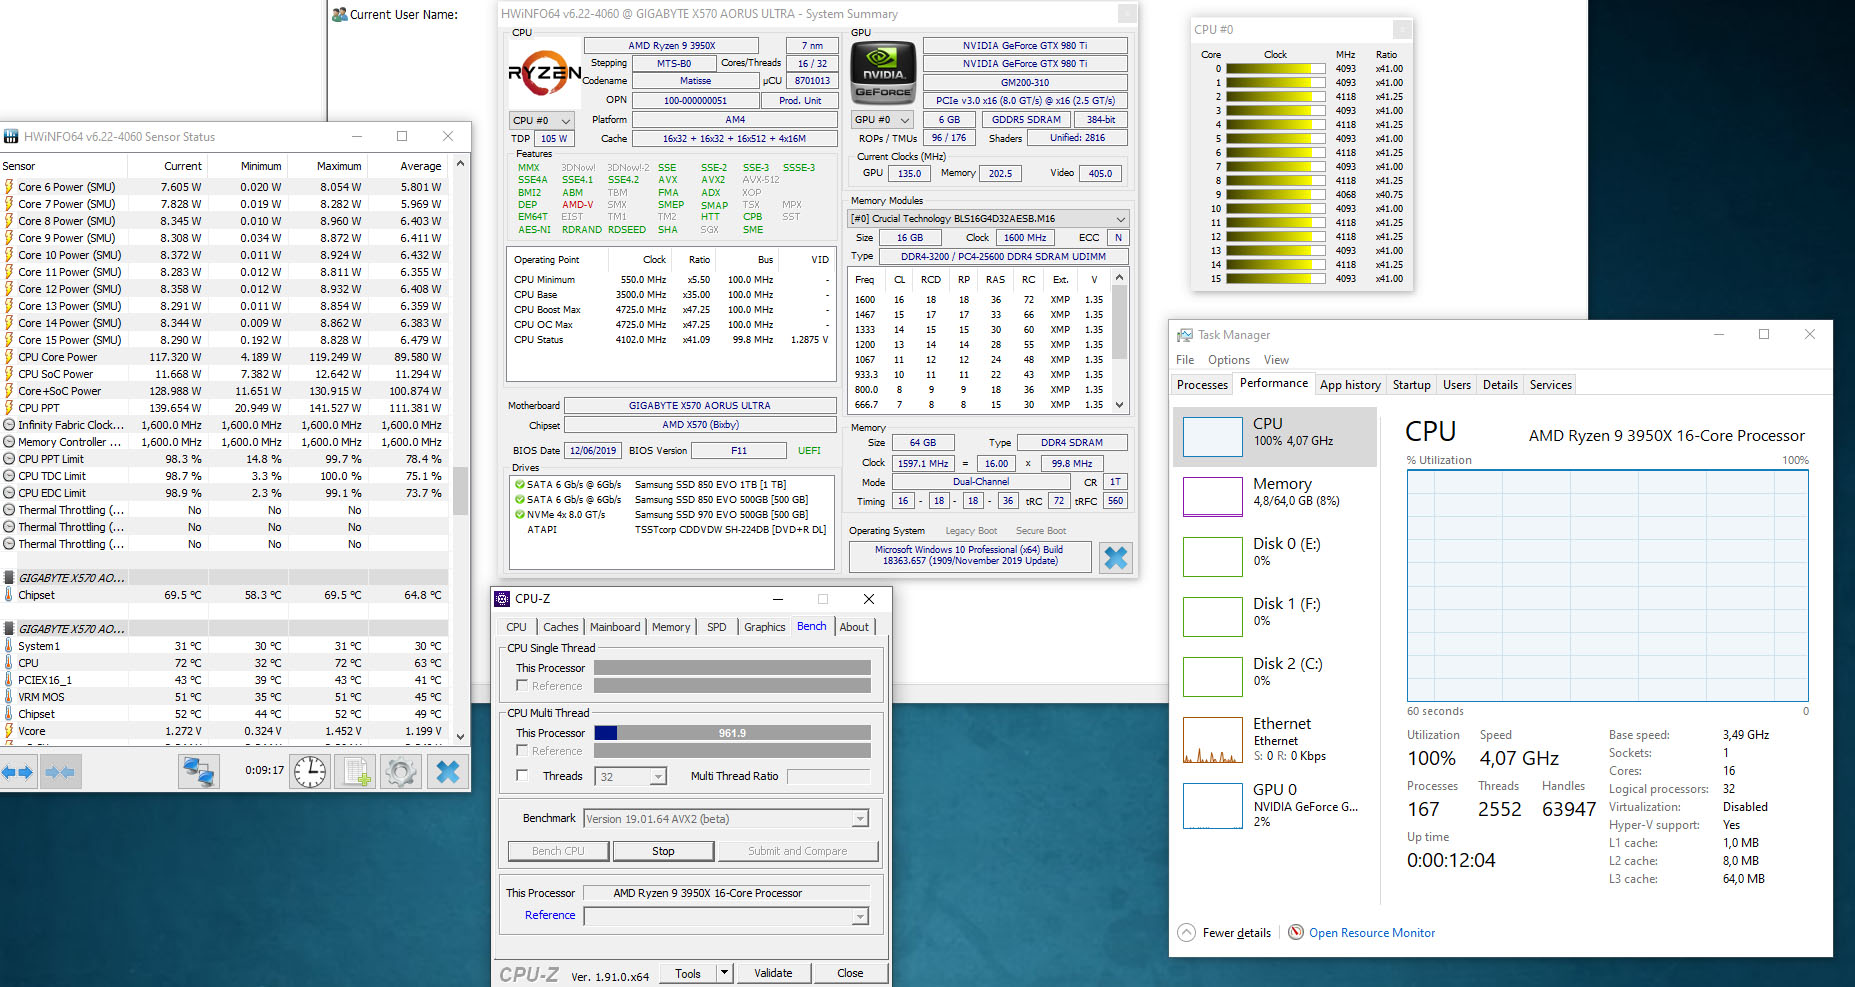Click the Infinity Fabric Clock sensor icon
This screenshot has width=1855, height=987.
pos(9,425)
